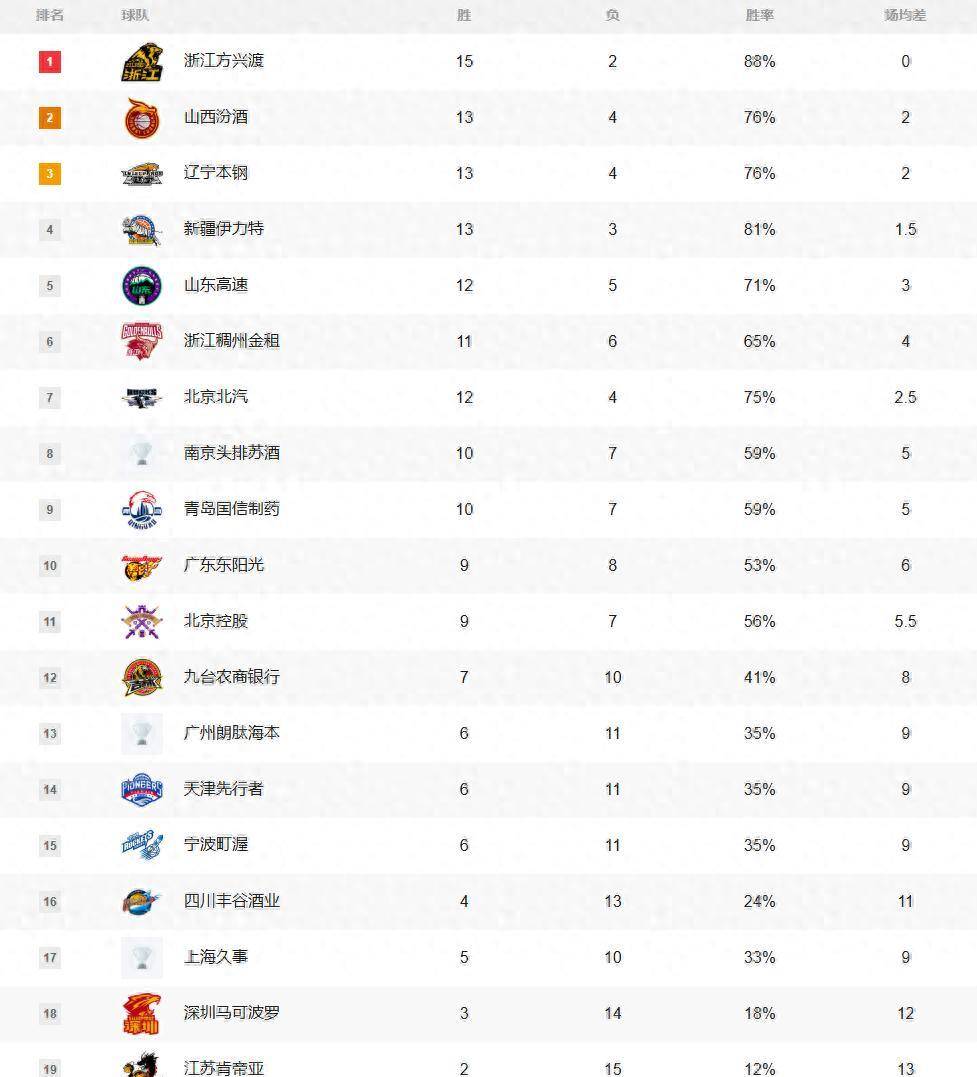Open the 山西汾酒 team logo
The height and width of the screenshot is (1077, 977).
(x=142, y=117)
